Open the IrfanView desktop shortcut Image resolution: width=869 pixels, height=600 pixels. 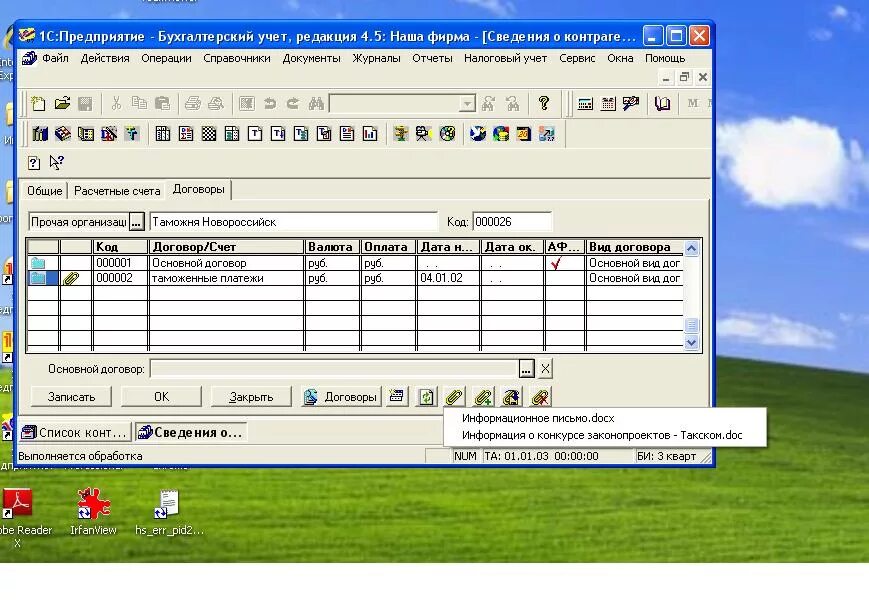point(93,511)
